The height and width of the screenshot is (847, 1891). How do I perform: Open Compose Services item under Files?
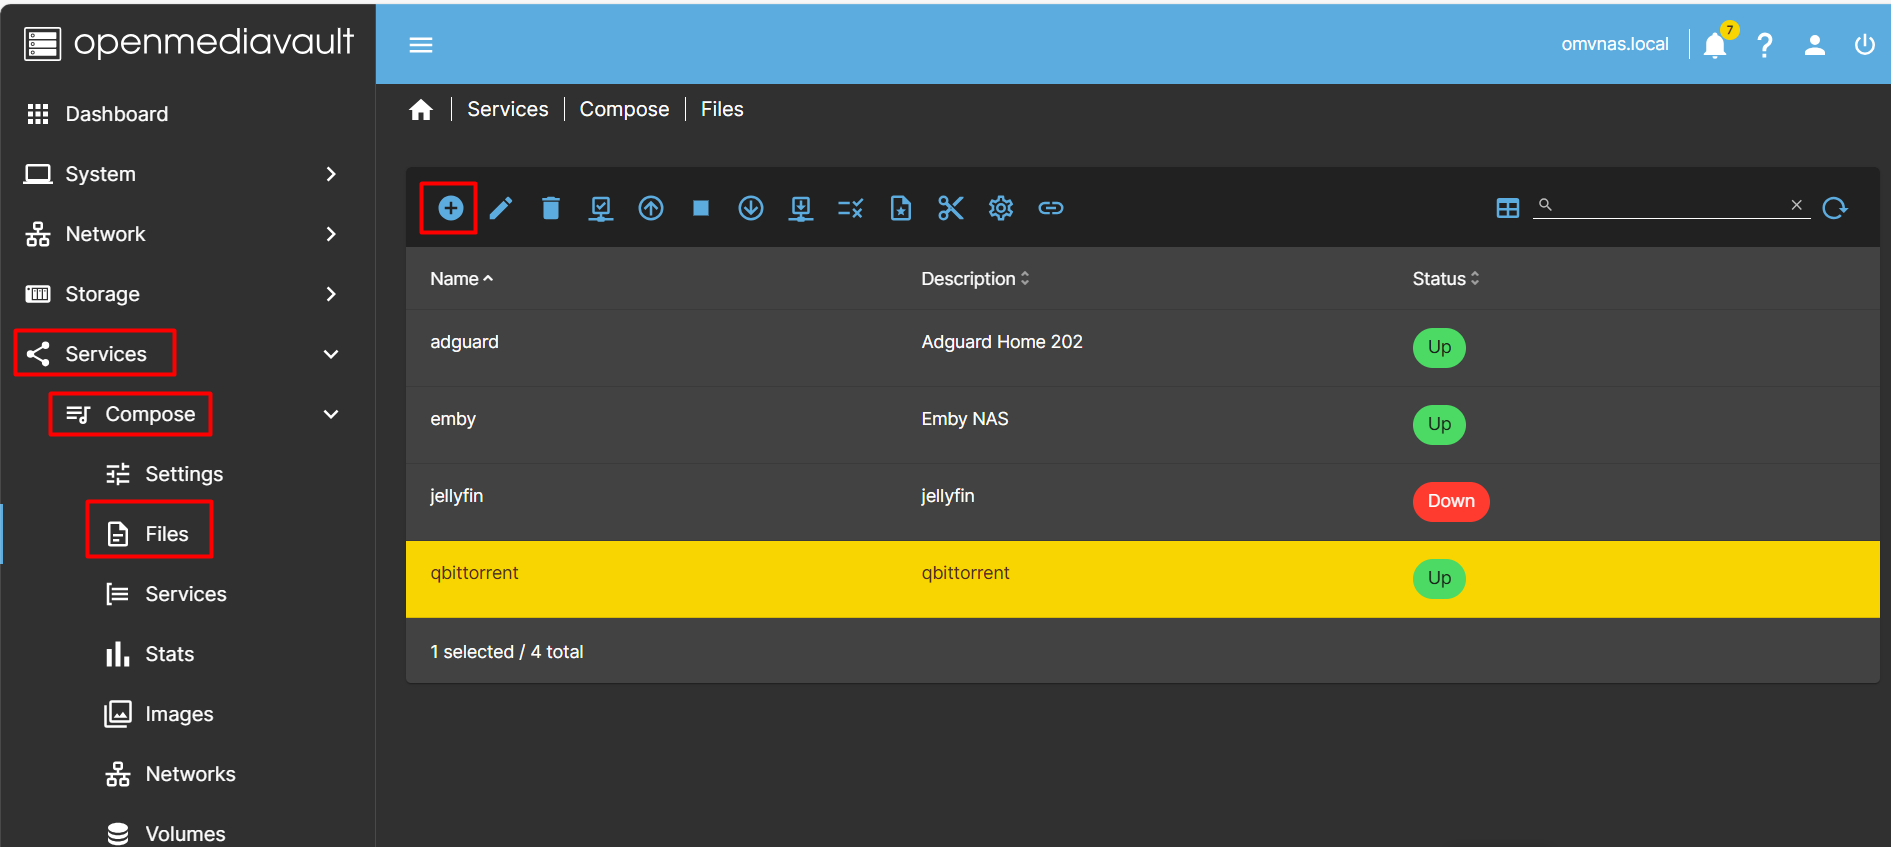coord(188,594)
